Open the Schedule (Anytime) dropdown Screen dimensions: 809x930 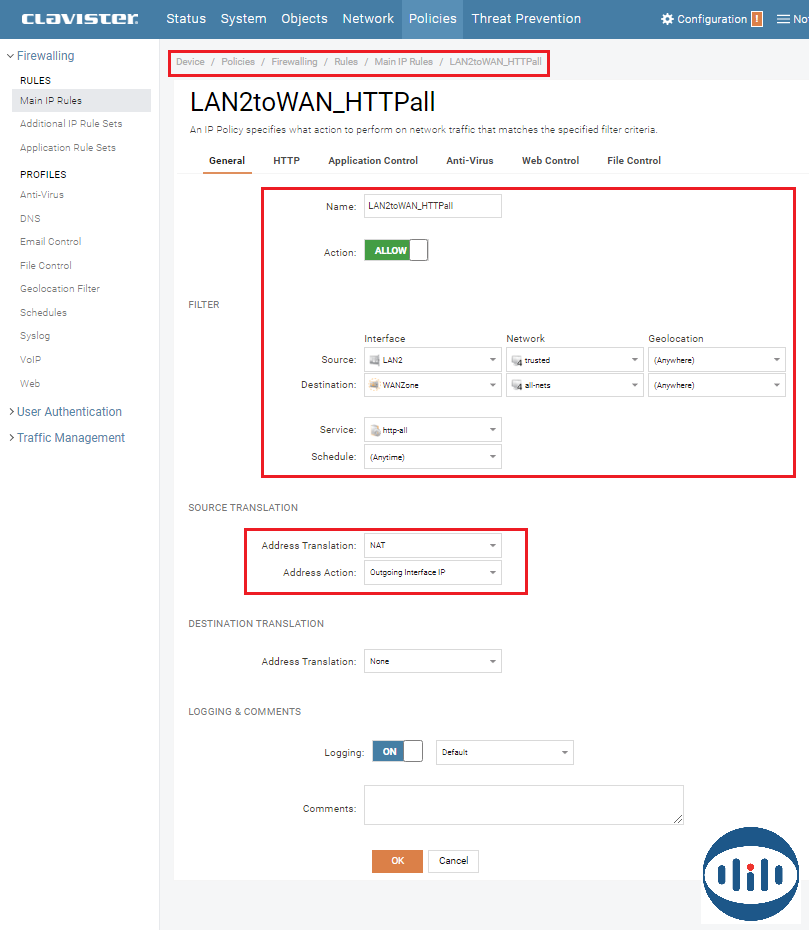click(432, 457)
